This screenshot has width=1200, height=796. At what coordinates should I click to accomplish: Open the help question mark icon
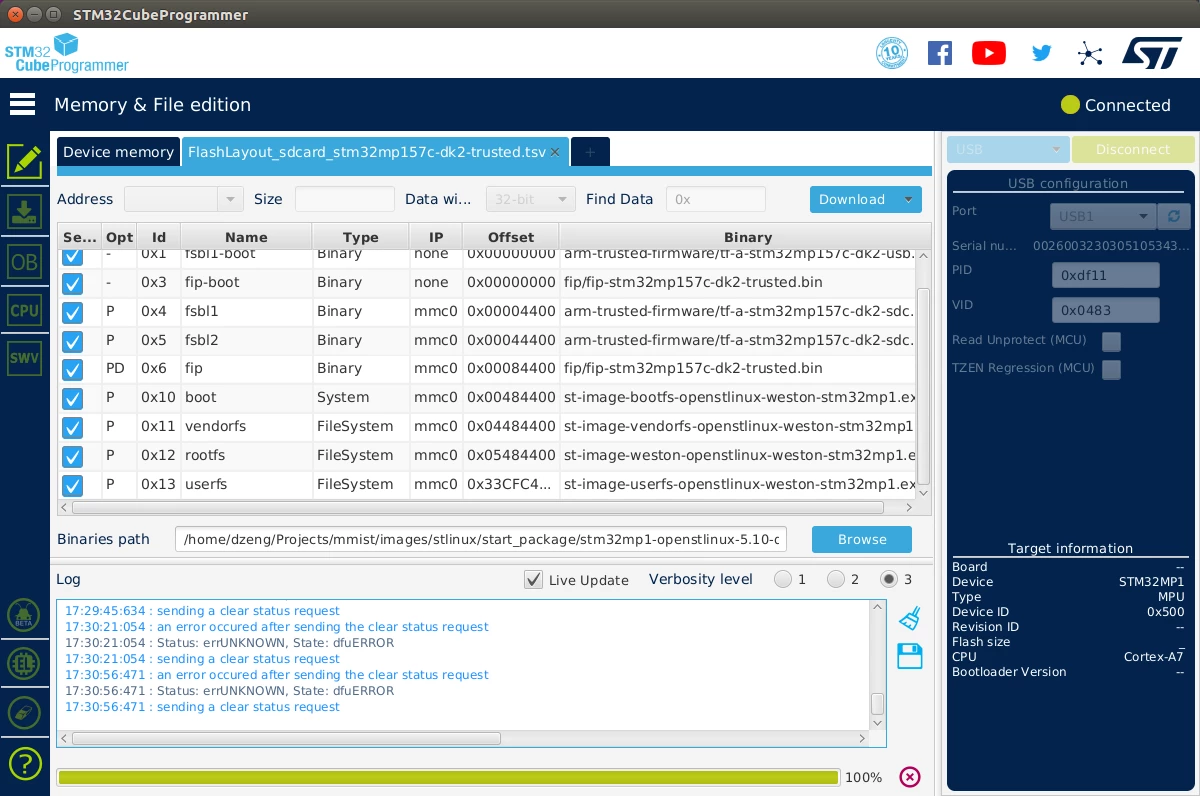[24, 763]
